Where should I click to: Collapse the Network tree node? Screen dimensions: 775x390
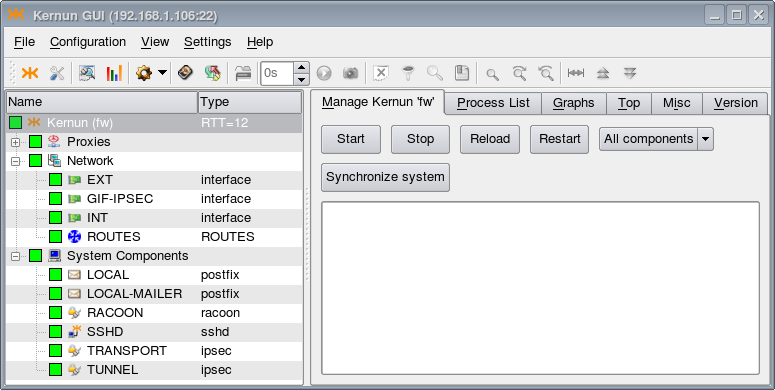tap(15, 161)
